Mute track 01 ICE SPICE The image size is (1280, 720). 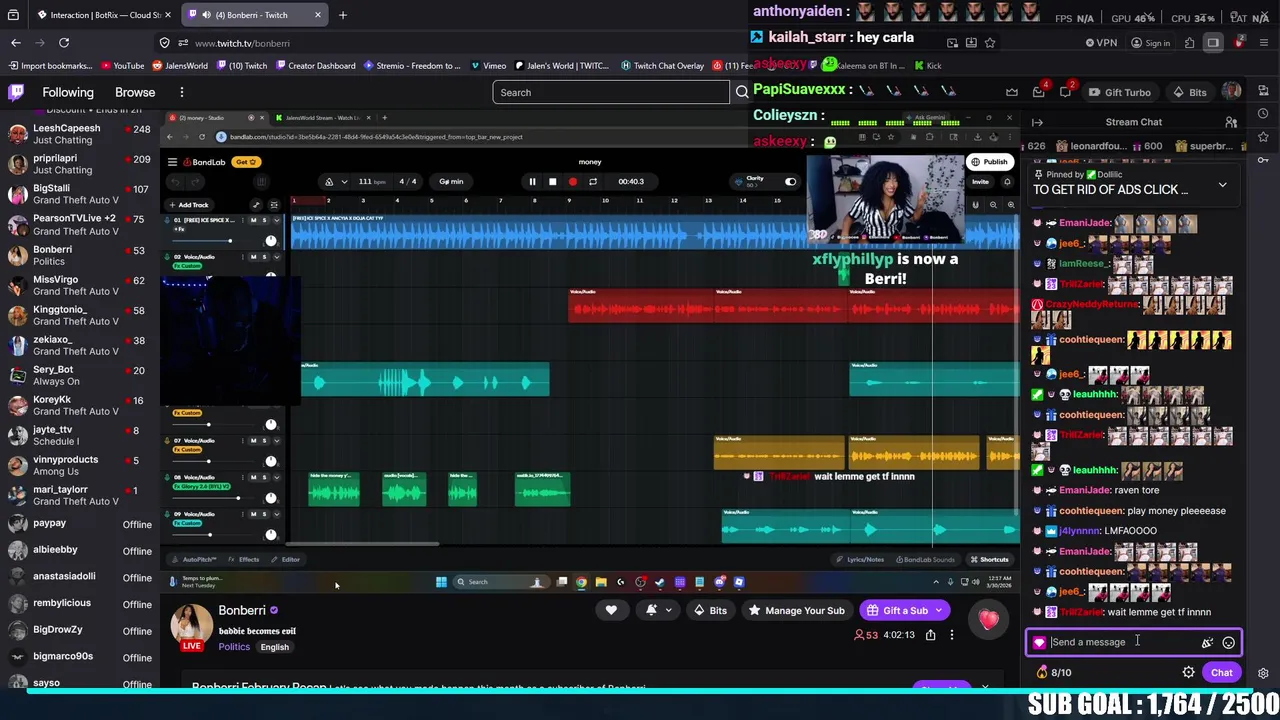tap(253, 220)
